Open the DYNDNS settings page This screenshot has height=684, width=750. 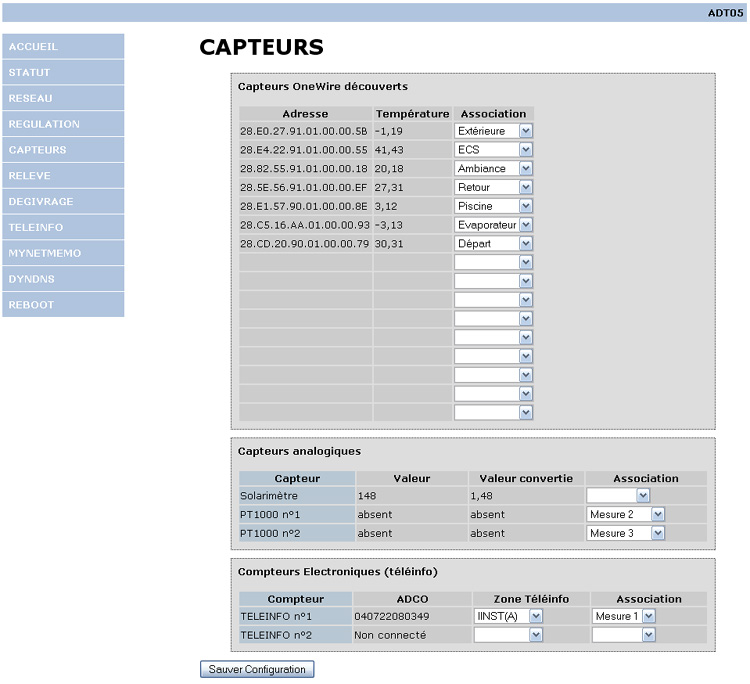click(63, 279)
